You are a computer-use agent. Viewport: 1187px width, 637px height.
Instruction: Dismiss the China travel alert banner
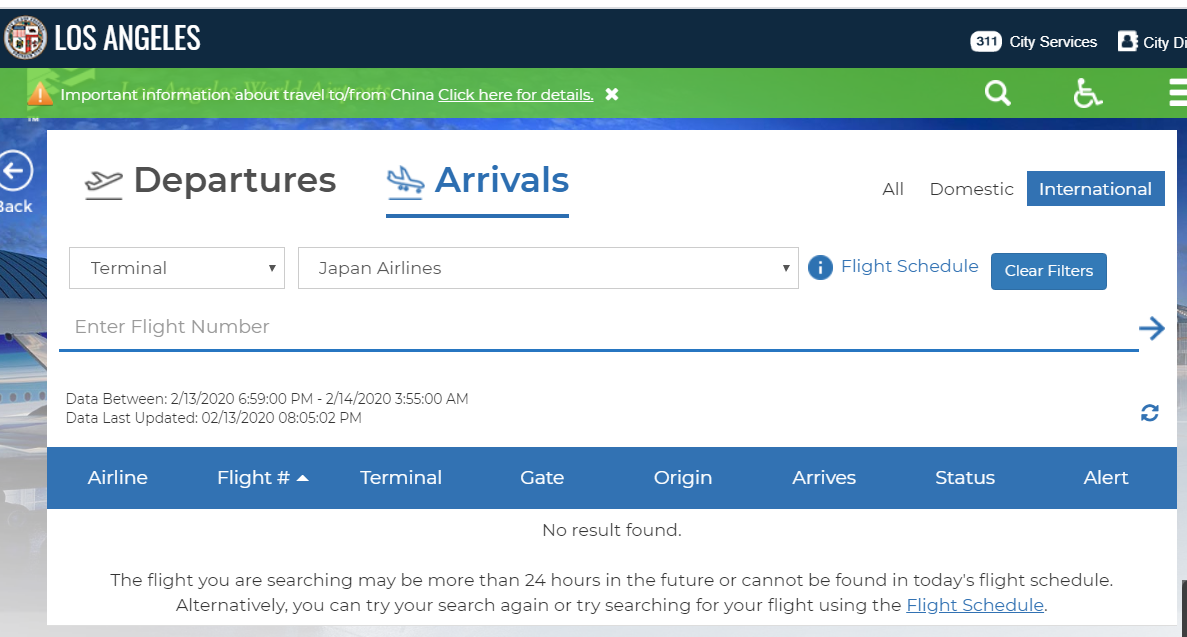pos(612,94)
